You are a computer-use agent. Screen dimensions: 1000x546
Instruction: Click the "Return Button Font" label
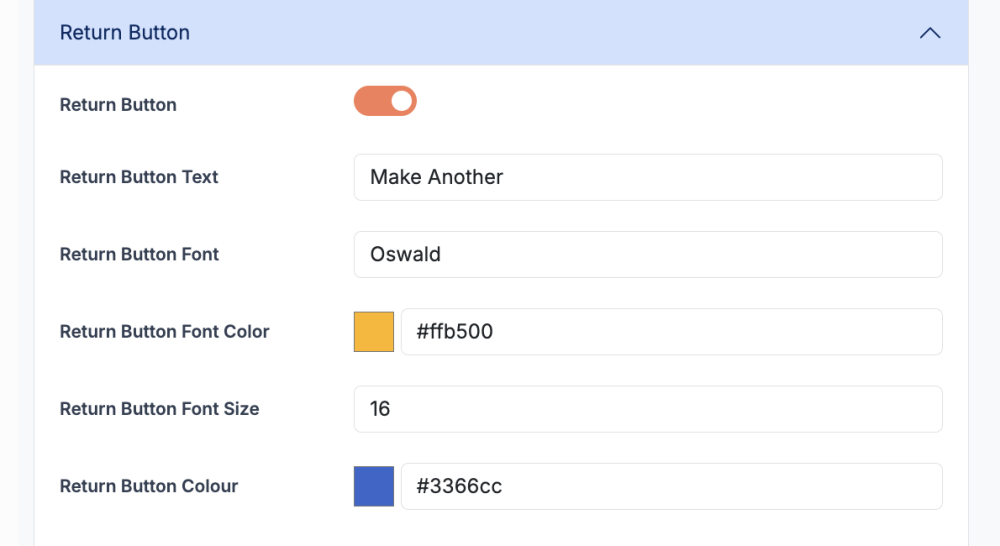click(139, 255)
